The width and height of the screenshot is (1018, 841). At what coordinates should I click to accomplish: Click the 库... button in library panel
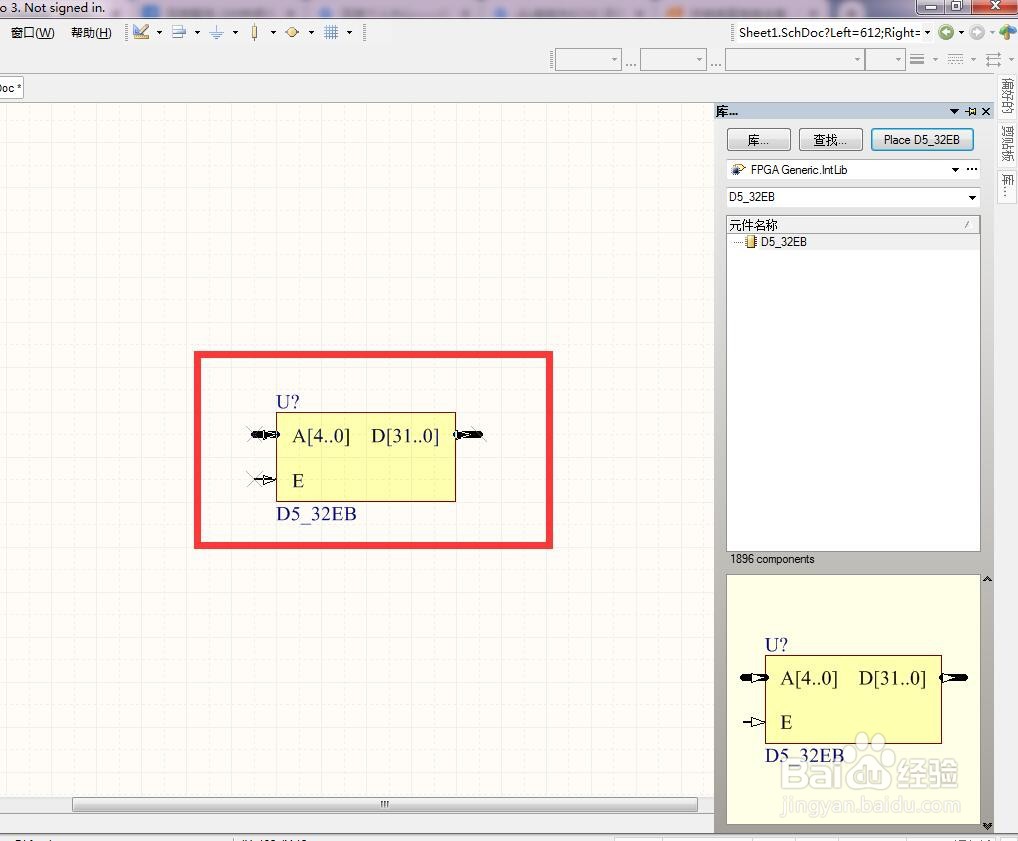(x=758, y=140)
